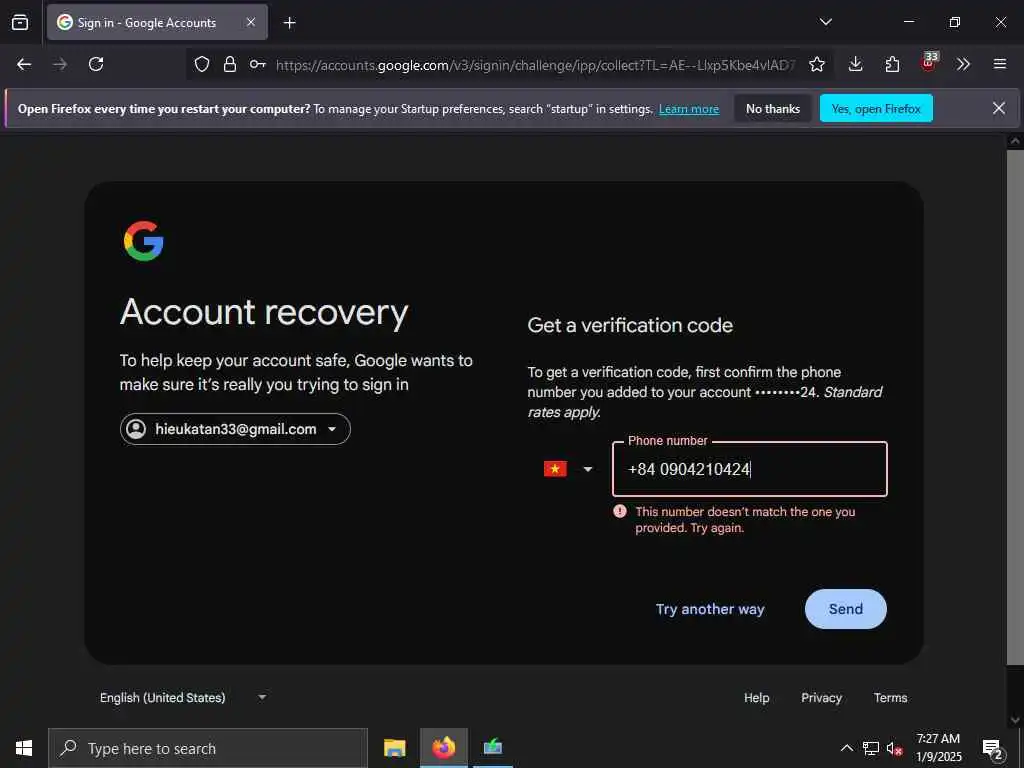
Task: Open the Terms link
Action: click(890, 697)
